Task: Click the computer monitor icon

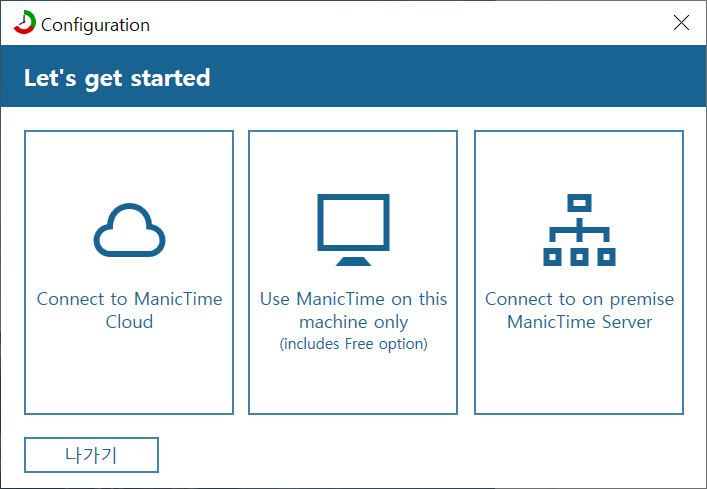Action: click(x=353, y=230)
